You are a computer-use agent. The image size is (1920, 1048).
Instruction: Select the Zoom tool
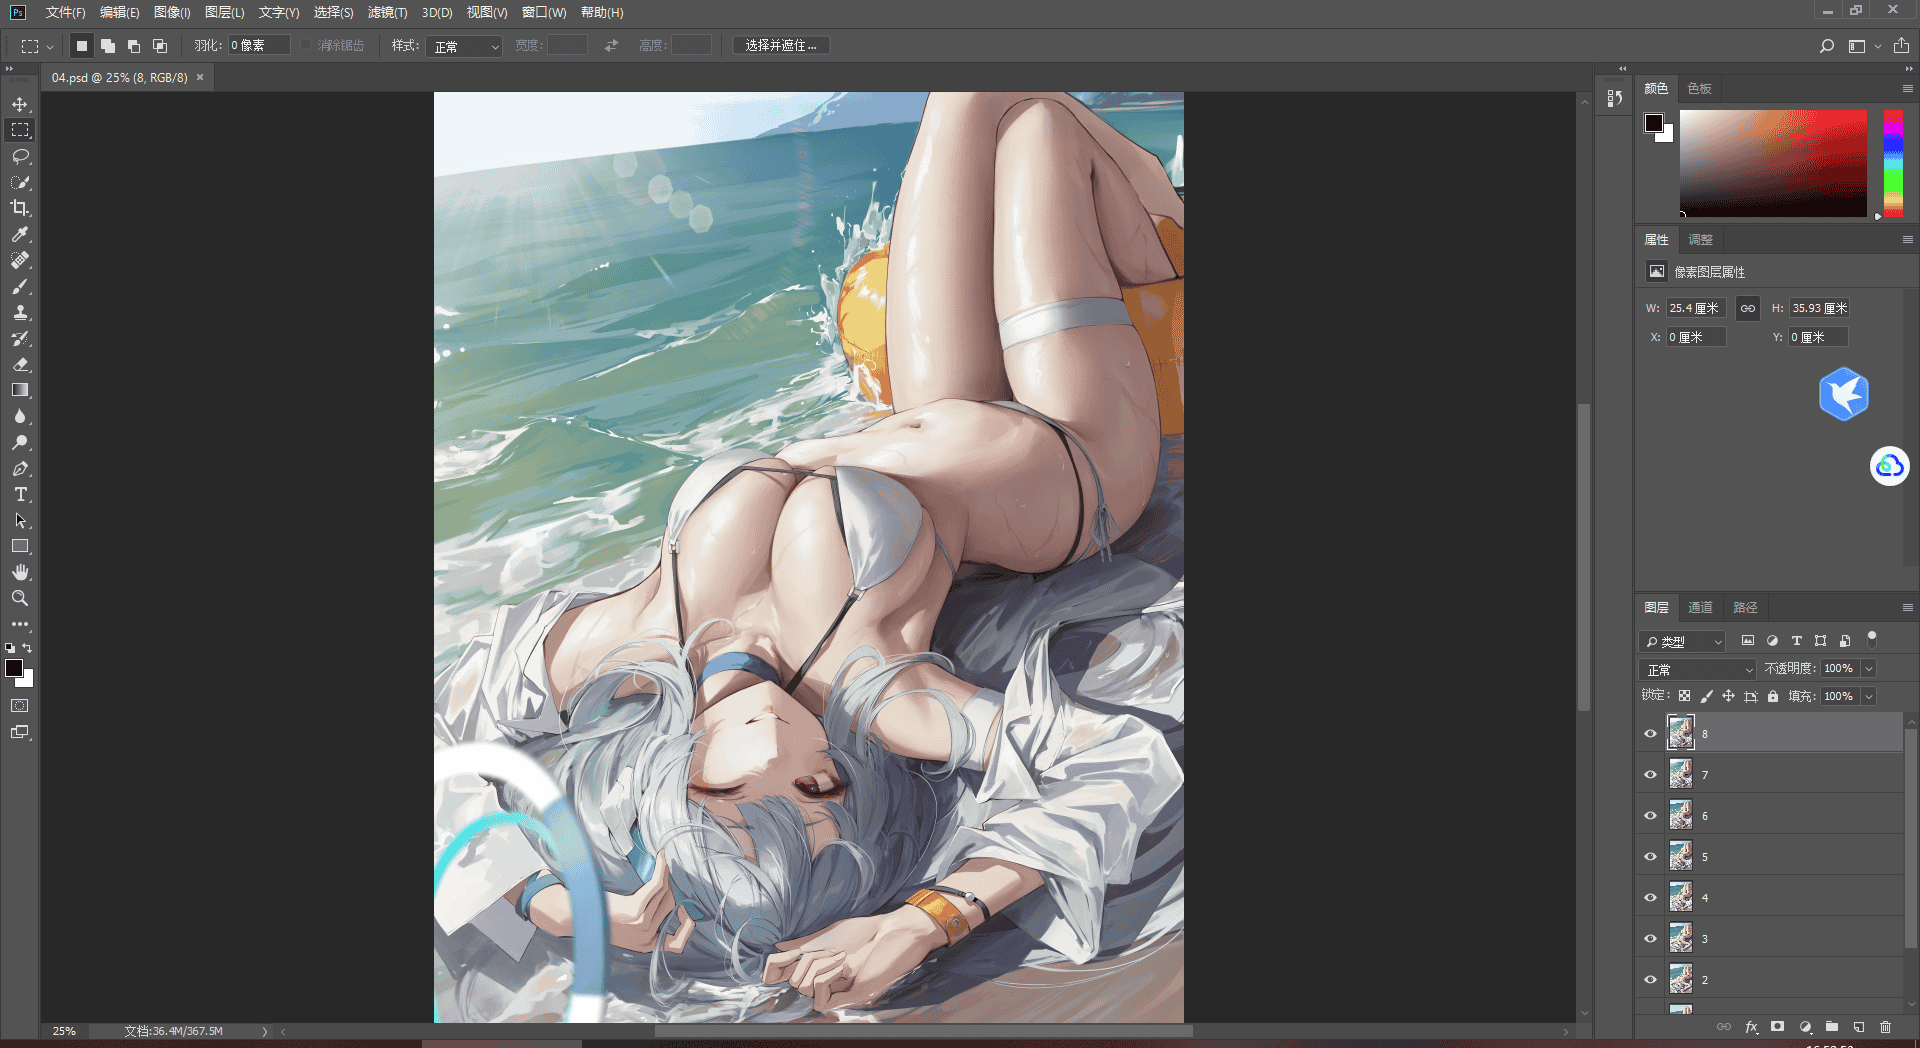tap(20, 598)
